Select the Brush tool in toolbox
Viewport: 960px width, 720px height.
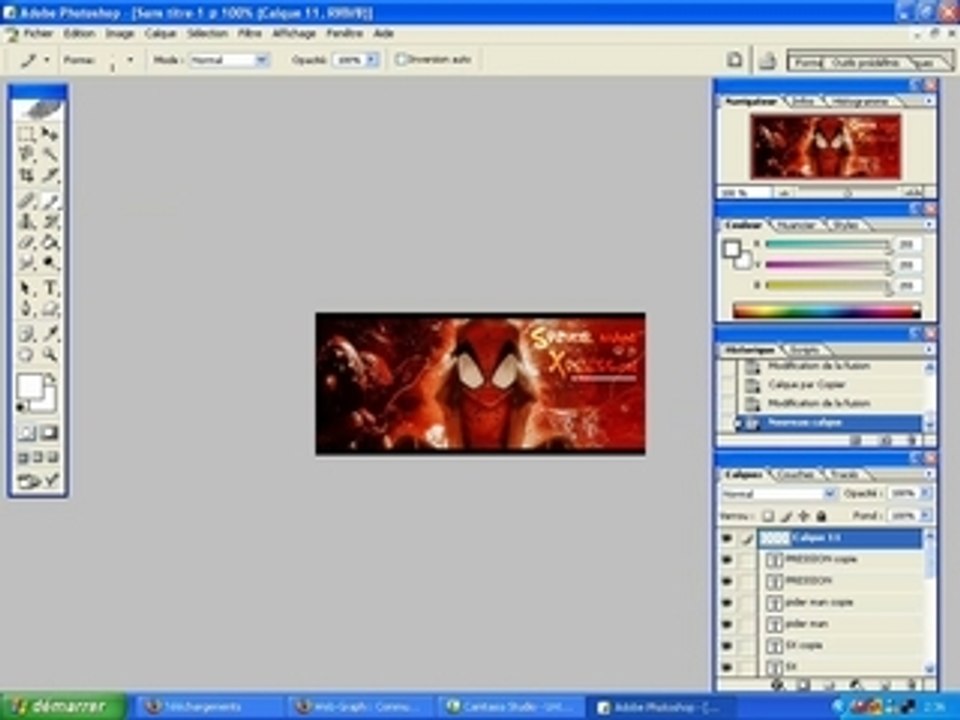point(50,200)
